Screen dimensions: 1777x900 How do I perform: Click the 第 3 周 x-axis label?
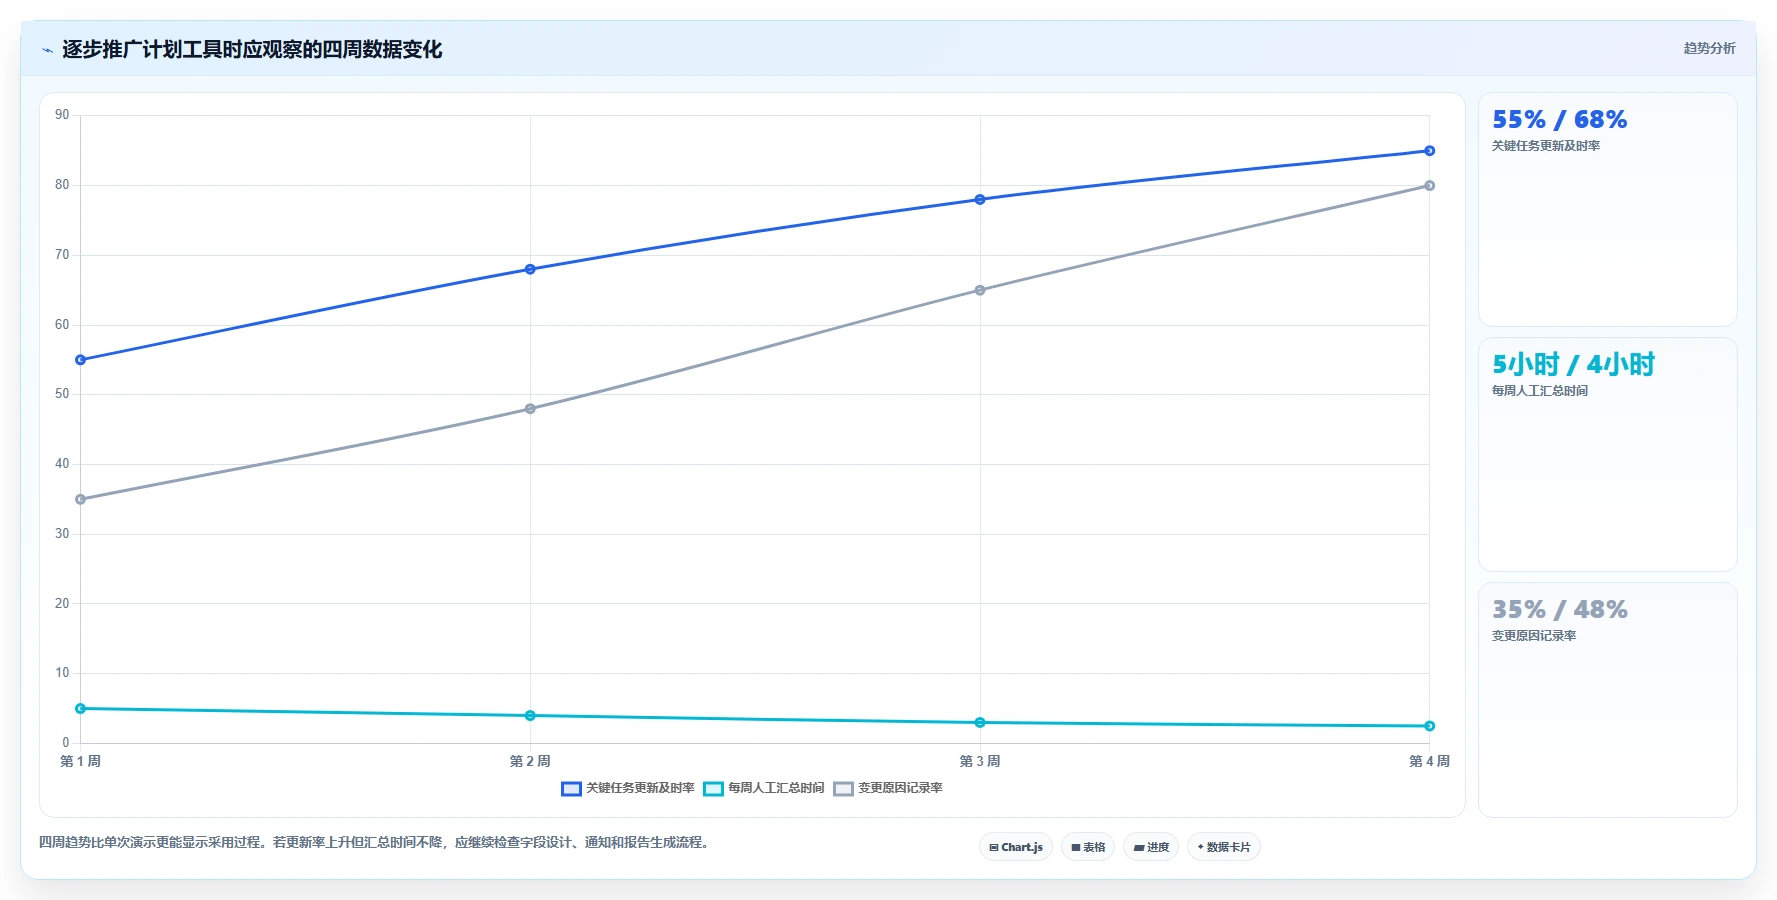[x=980, y=761]
